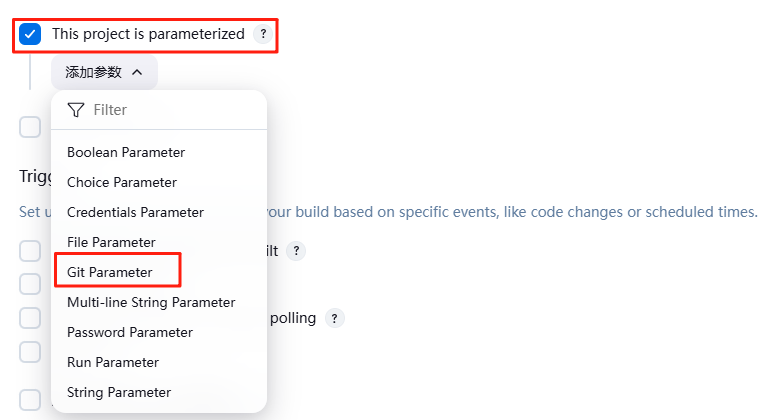Click the help icon right of File Parameter
The height and width of the screenshot is (420, 783).
pos(296,250)
